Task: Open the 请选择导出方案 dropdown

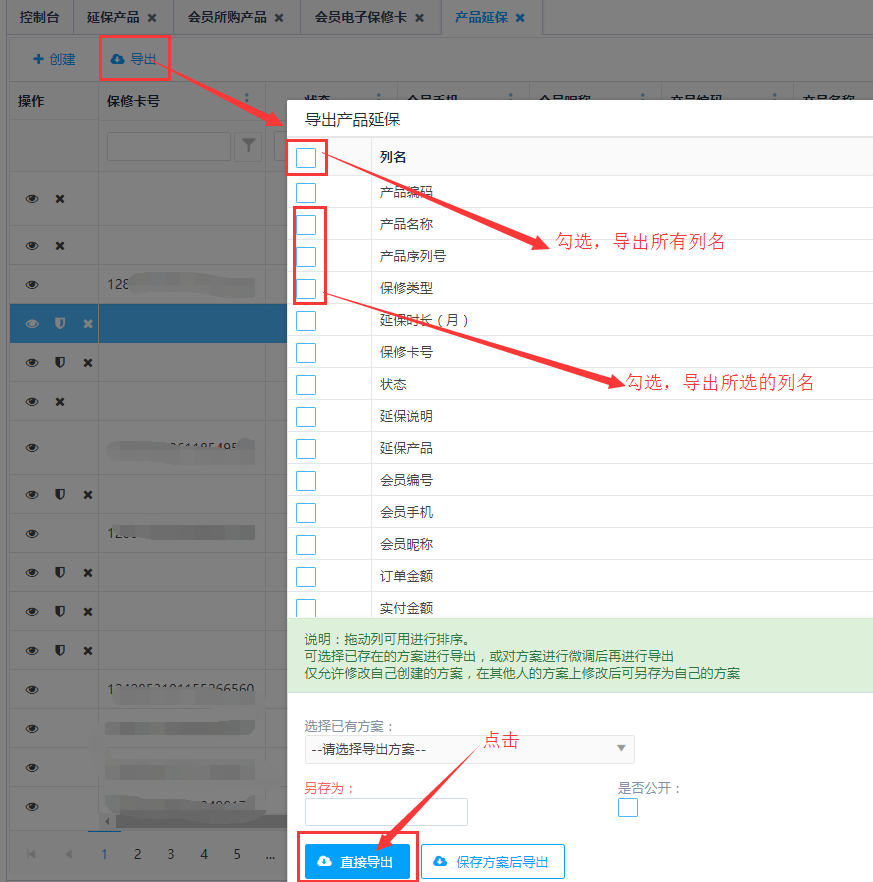Action: coord(469,748)
